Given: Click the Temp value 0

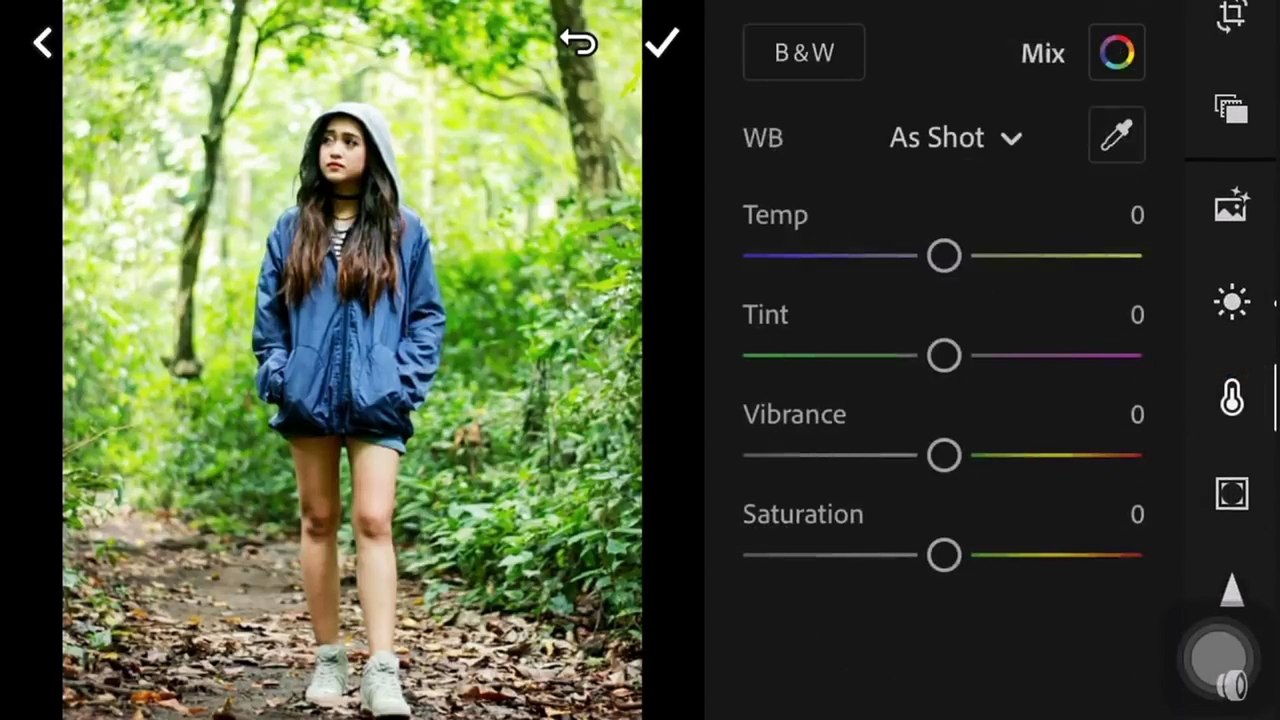Looking at the screenshot, I should [1137, 215].
